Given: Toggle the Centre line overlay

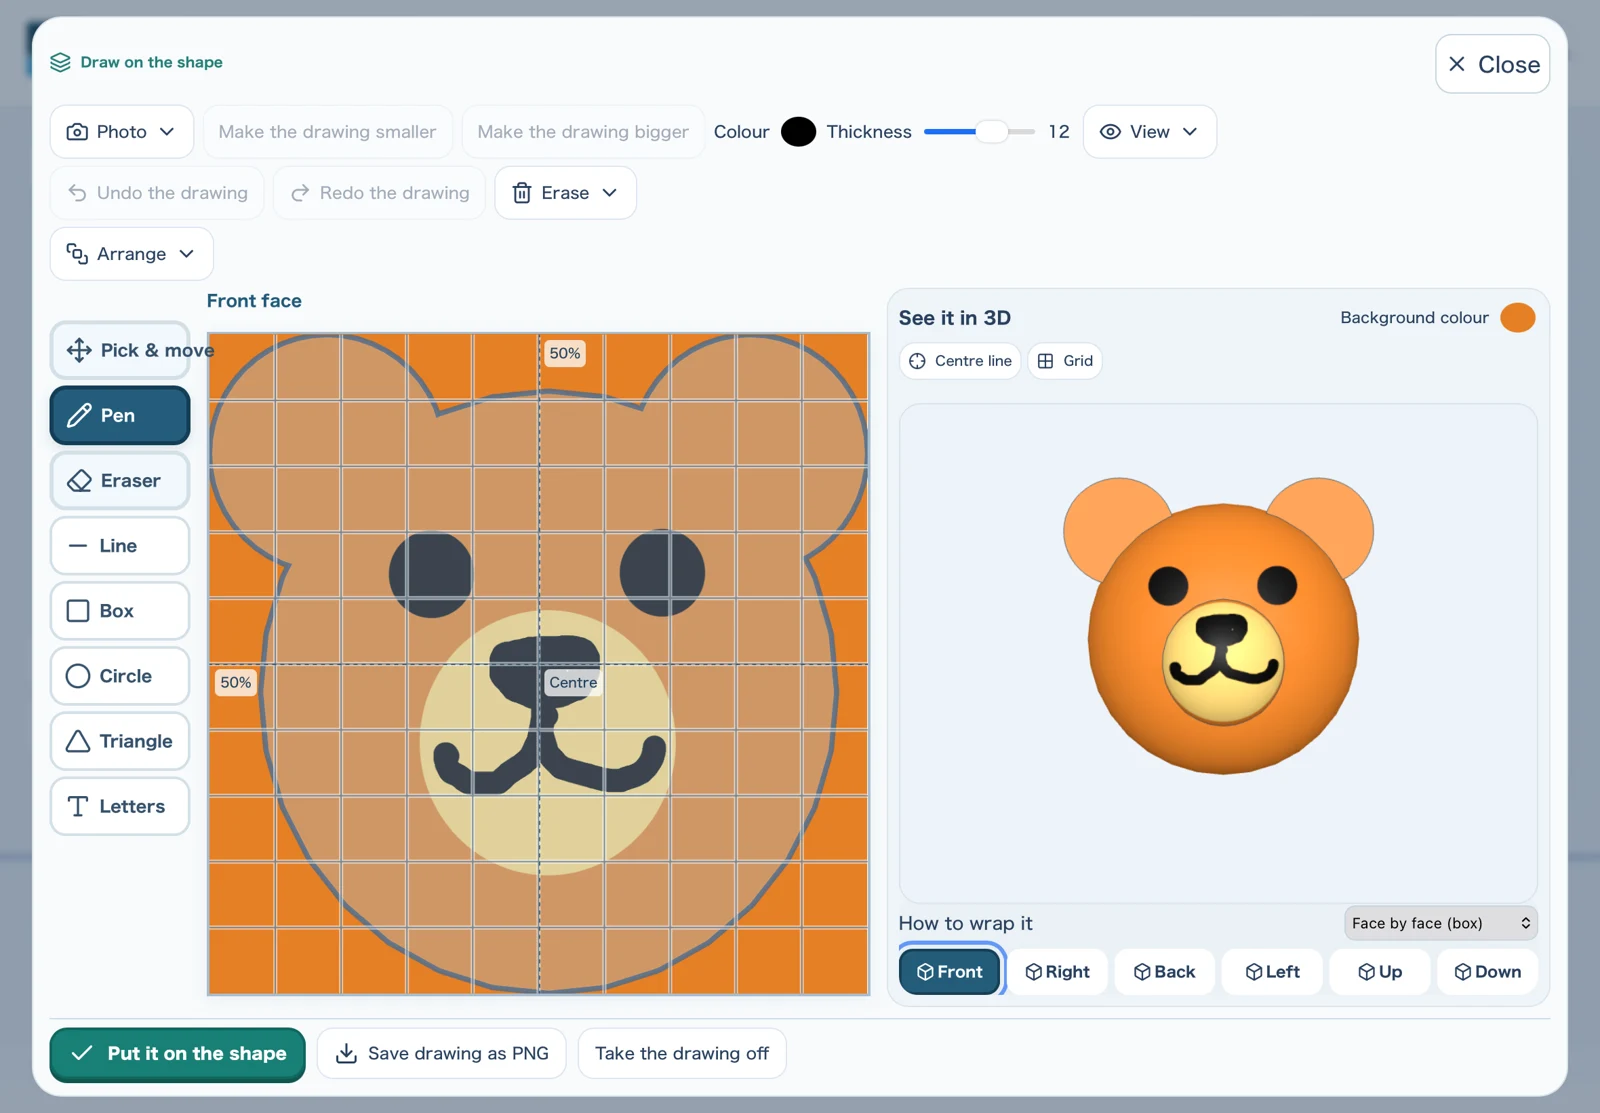Looking at the screenshot, I should pyautogui.click(x=960, y=361).
